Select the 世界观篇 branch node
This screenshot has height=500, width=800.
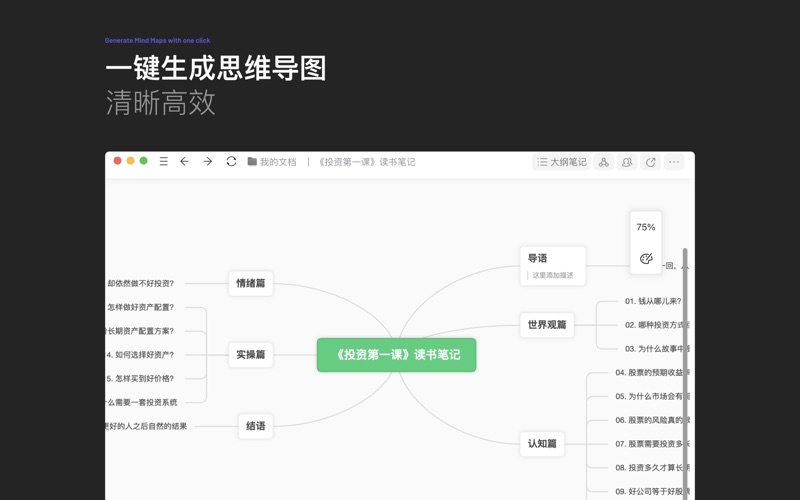pyautogui.click(x=547, y=325)
